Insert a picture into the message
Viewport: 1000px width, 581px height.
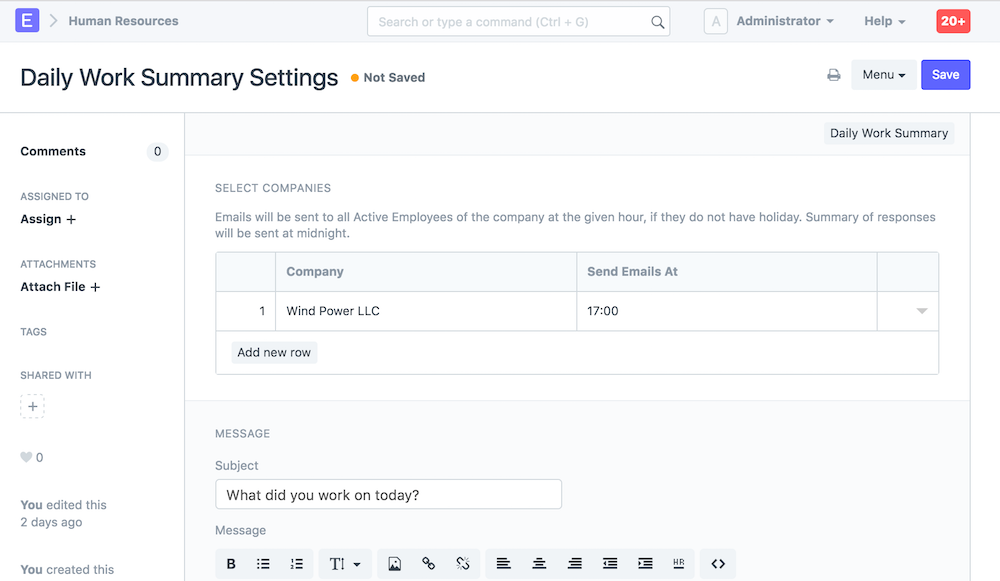(395, 564)
